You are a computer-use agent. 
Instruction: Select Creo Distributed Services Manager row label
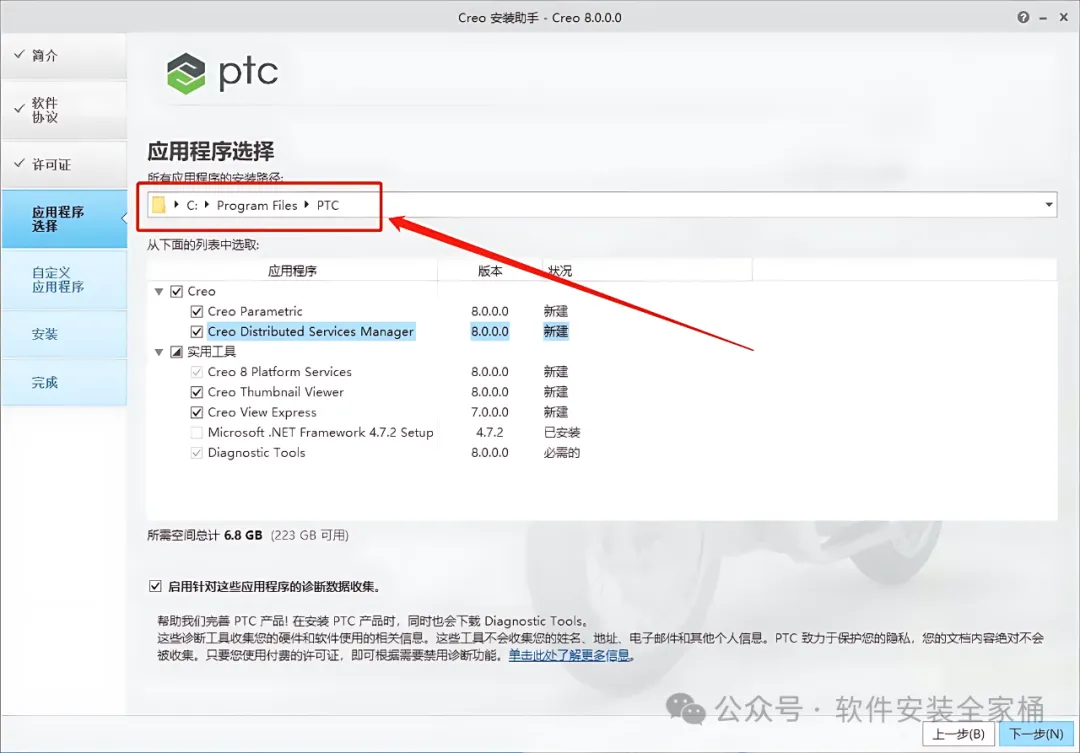(311, 331)
